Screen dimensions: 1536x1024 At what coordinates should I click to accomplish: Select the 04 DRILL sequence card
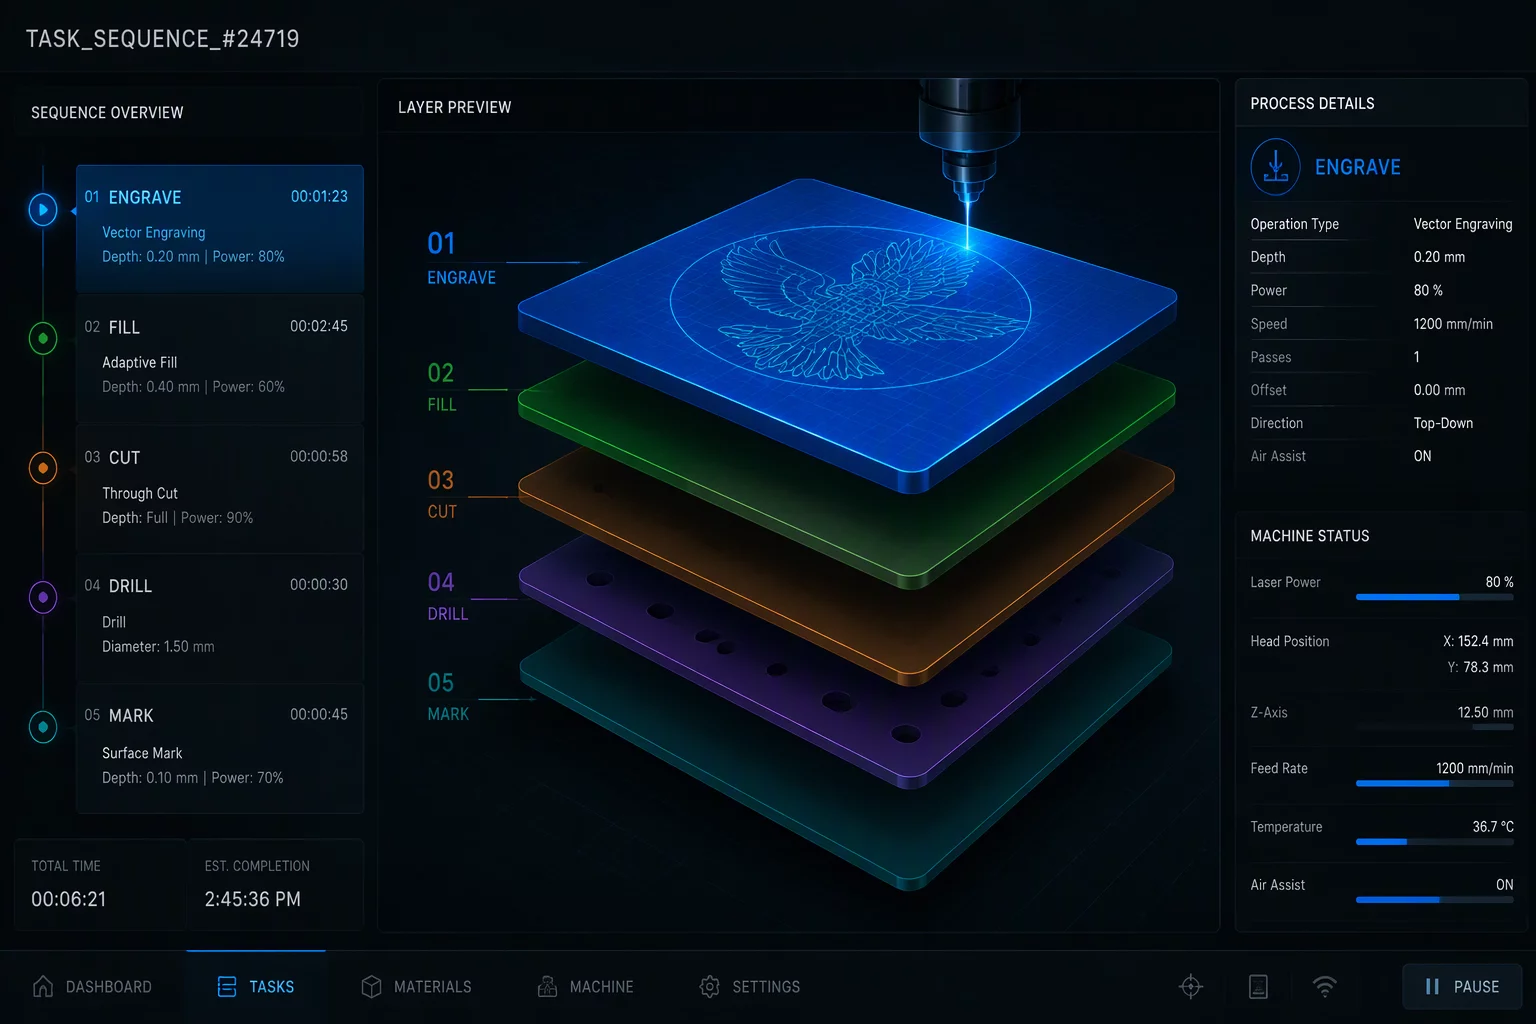(220, 618)
